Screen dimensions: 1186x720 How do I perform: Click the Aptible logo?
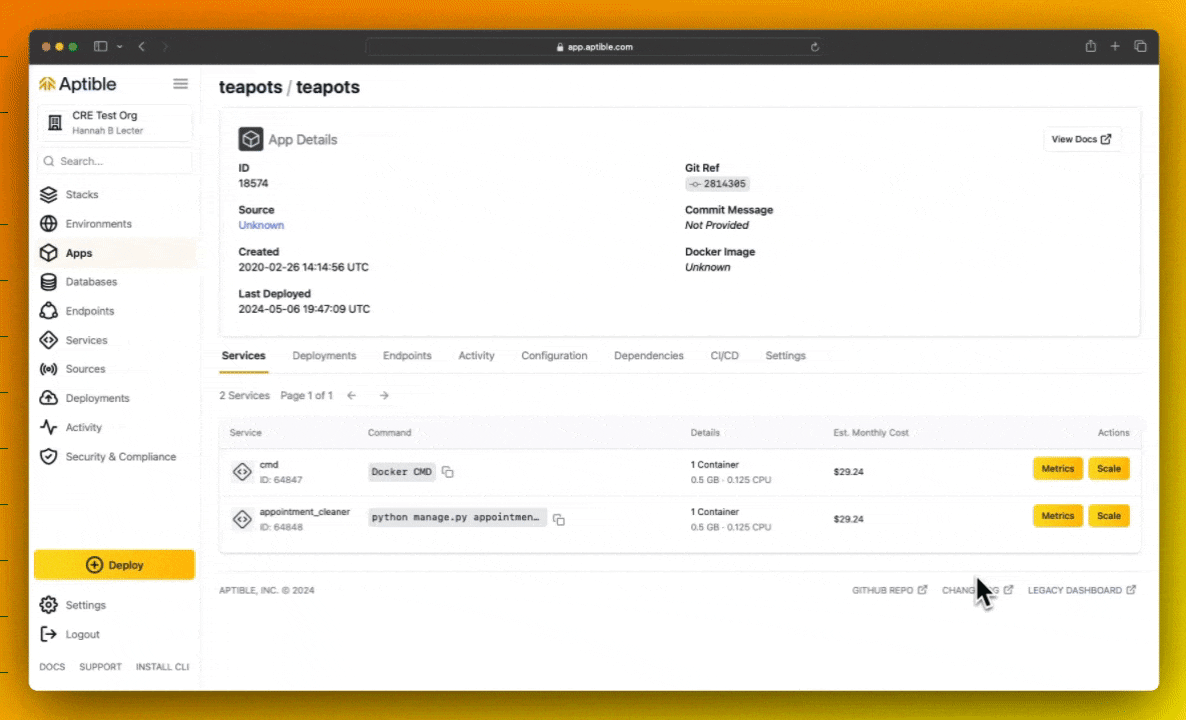(x=78, y=84)
